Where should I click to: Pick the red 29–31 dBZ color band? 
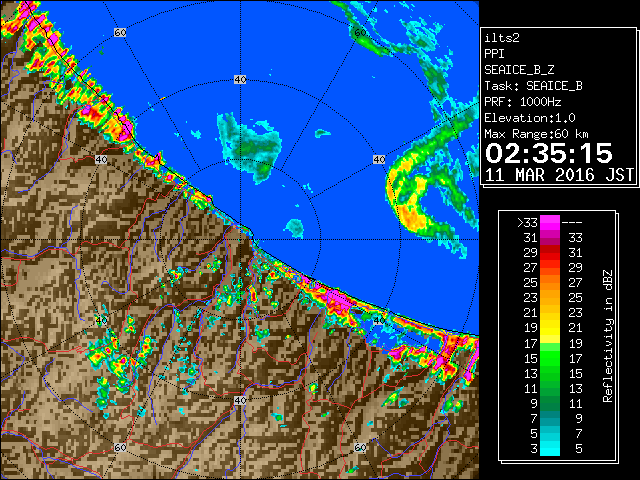550,253
